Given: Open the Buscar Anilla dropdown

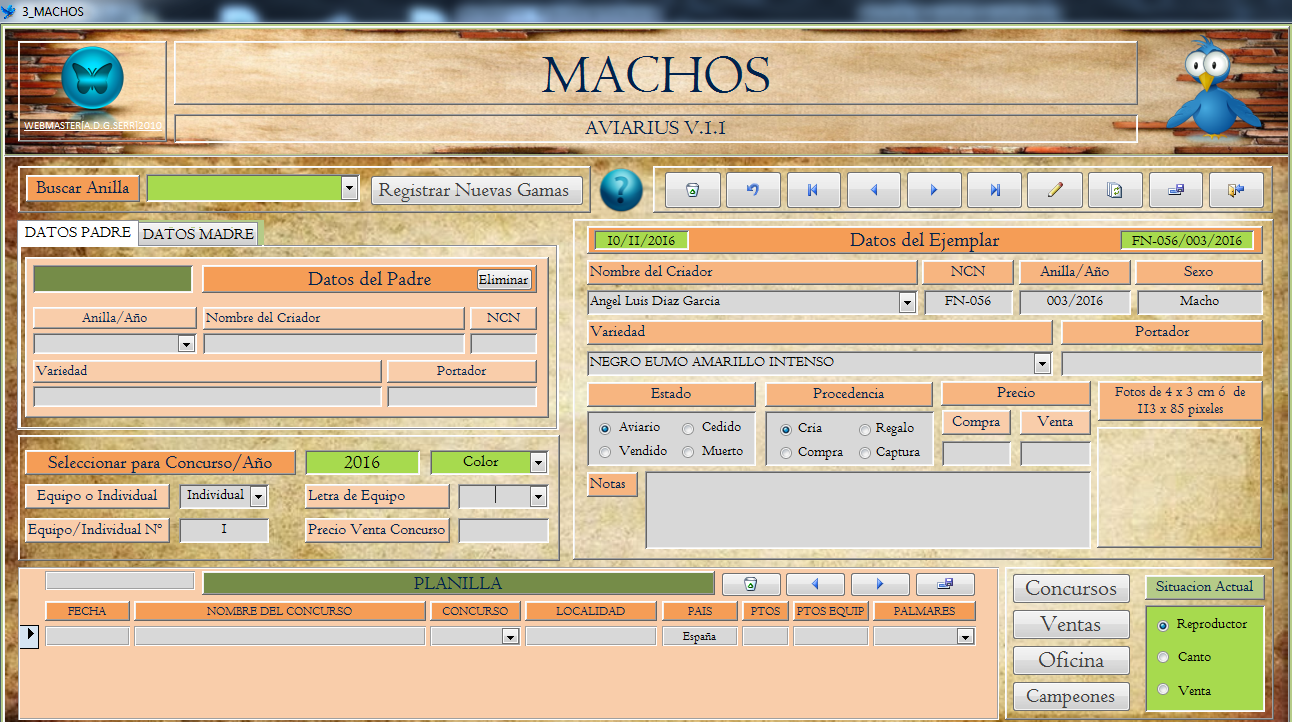Looking at the screenshot, I should click(349, 188).
